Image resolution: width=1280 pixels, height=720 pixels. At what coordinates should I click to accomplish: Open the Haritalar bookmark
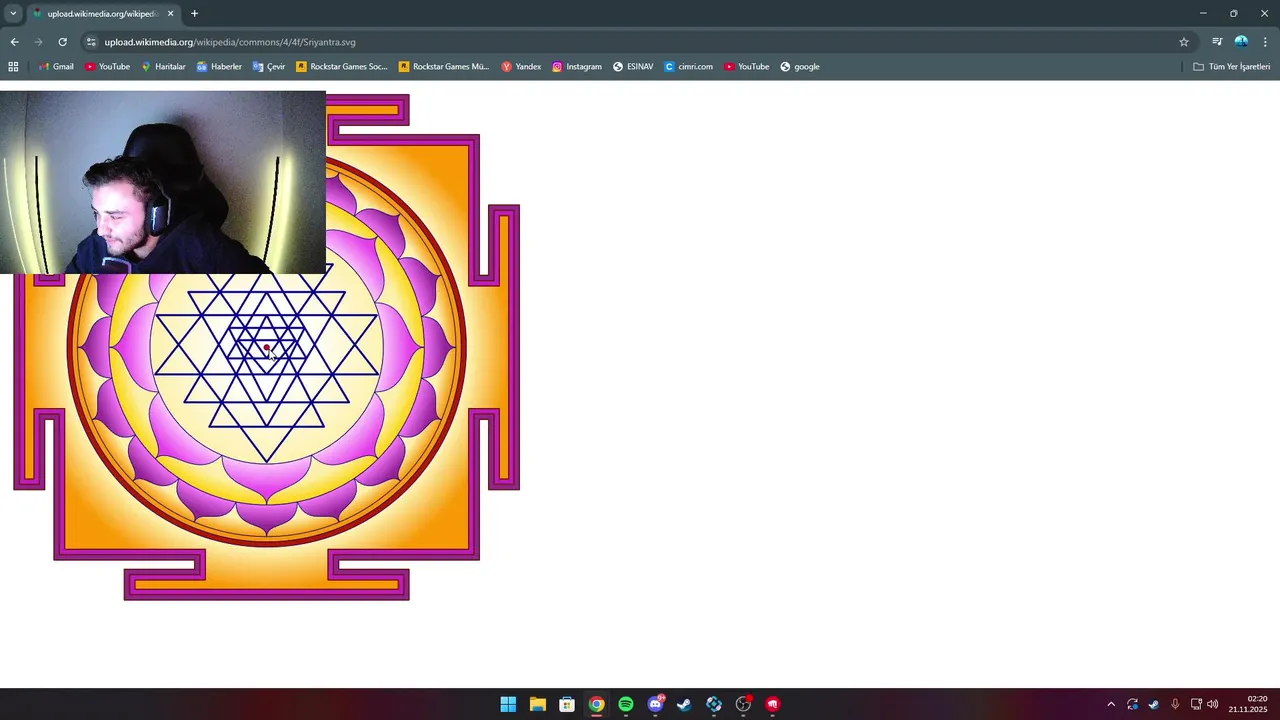click(x=163, y=67)
